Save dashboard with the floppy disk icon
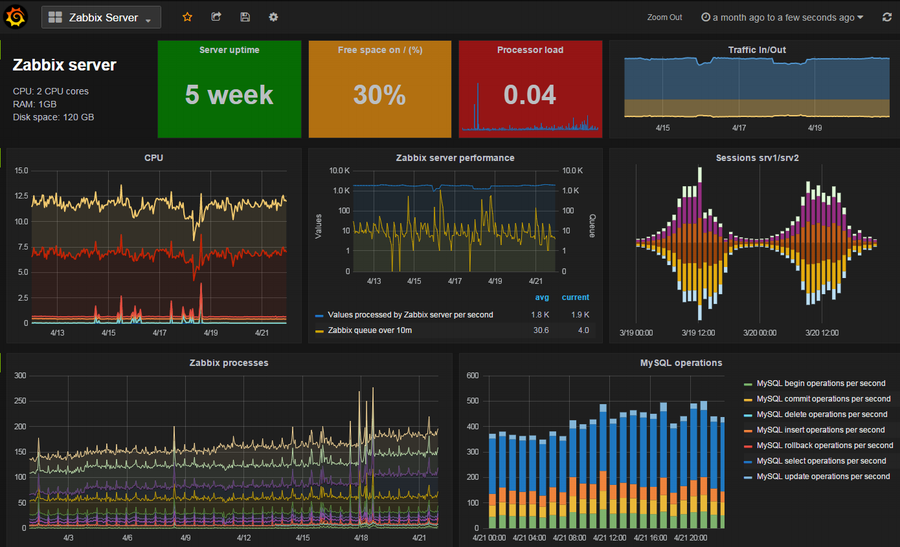Image resolution: width=900 pixels, height=547 pixels. click(x=245, y=17)
